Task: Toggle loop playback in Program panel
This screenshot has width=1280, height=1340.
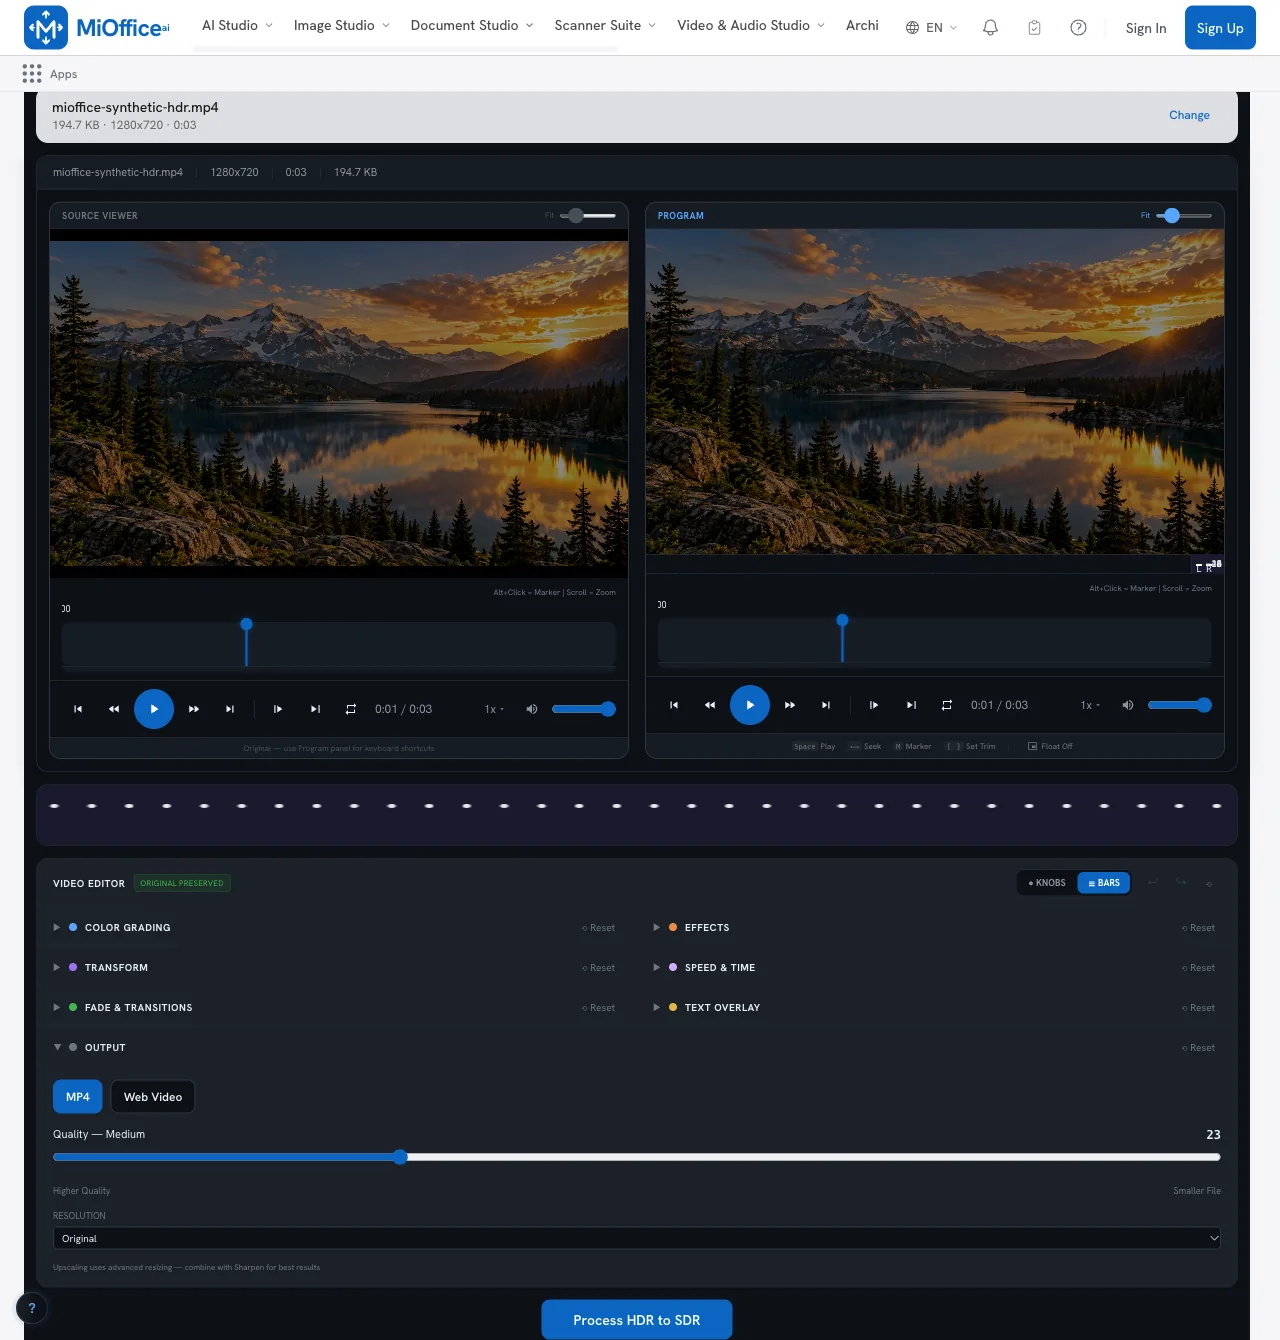Action: click(x=947, y=705)
